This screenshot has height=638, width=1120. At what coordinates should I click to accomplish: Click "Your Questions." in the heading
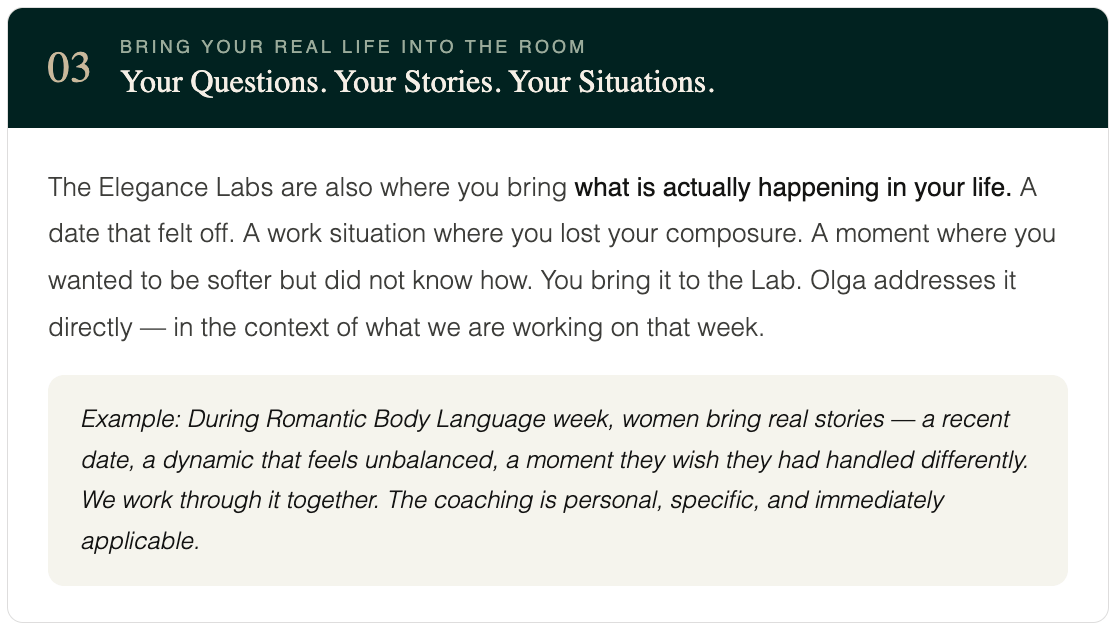pyautogui.click(x=224, y=82)
